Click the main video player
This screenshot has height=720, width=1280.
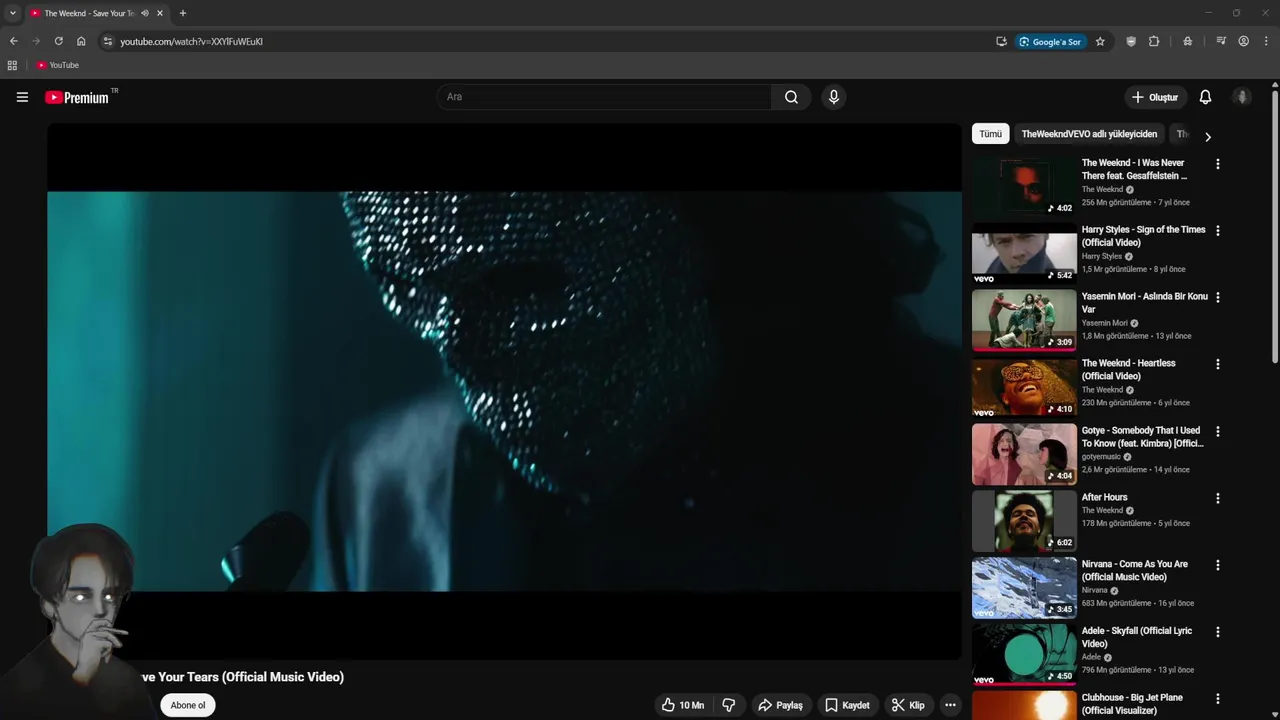504,391
